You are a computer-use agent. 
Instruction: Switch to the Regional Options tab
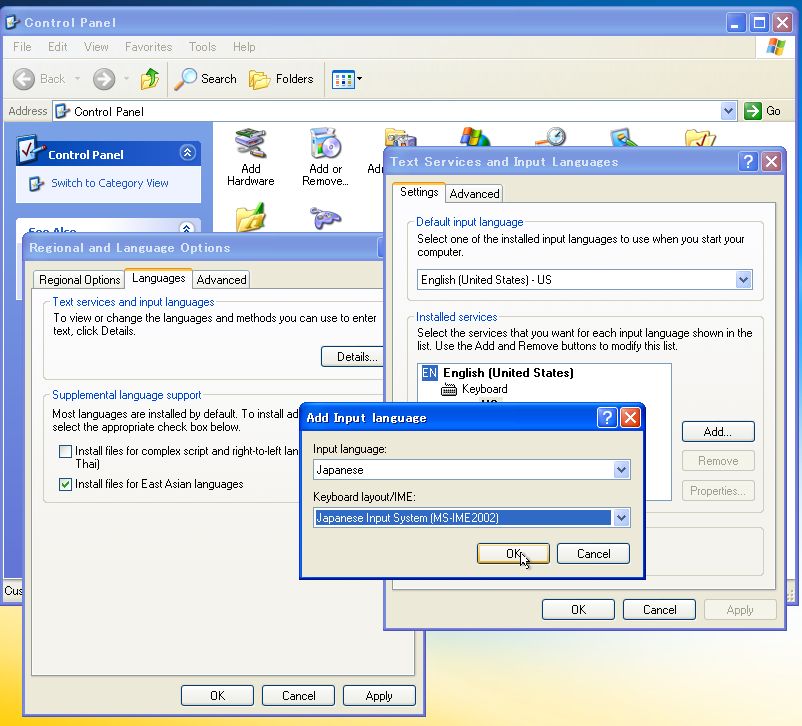point(79,280)
